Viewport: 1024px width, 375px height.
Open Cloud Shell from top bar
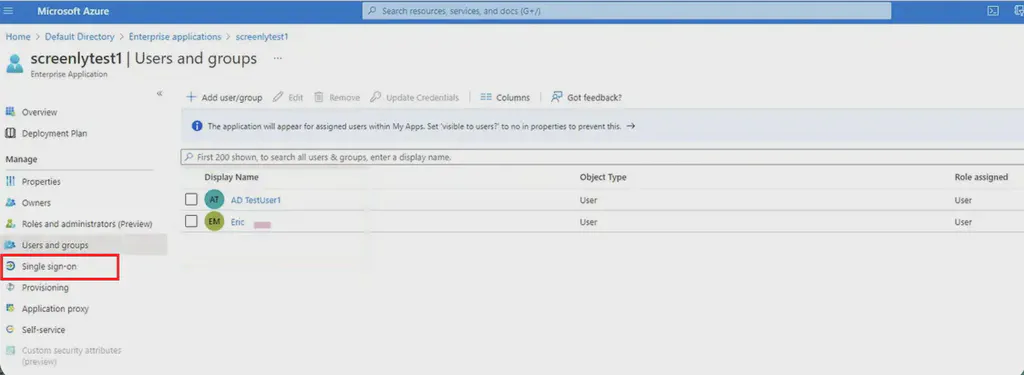tap(993, 11)
